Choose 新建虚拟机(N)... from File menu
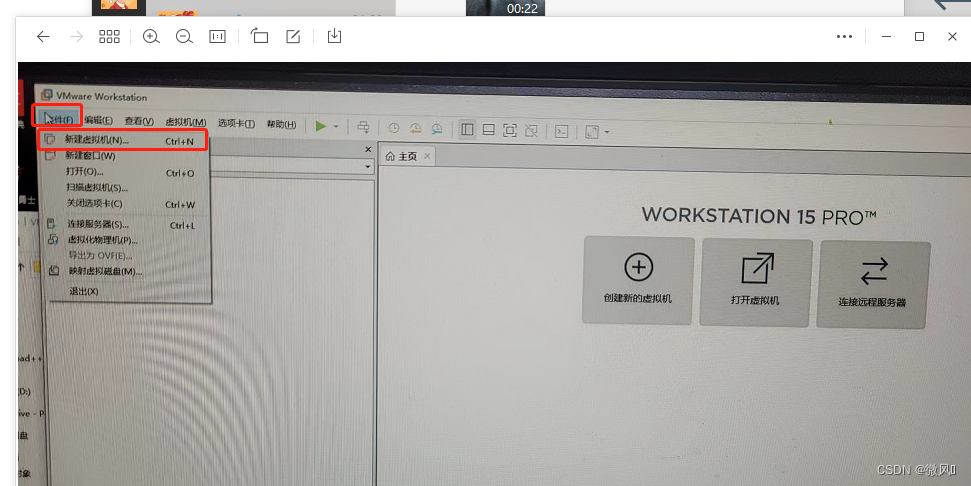Viewport: 971px width, 486px height. 124,140
